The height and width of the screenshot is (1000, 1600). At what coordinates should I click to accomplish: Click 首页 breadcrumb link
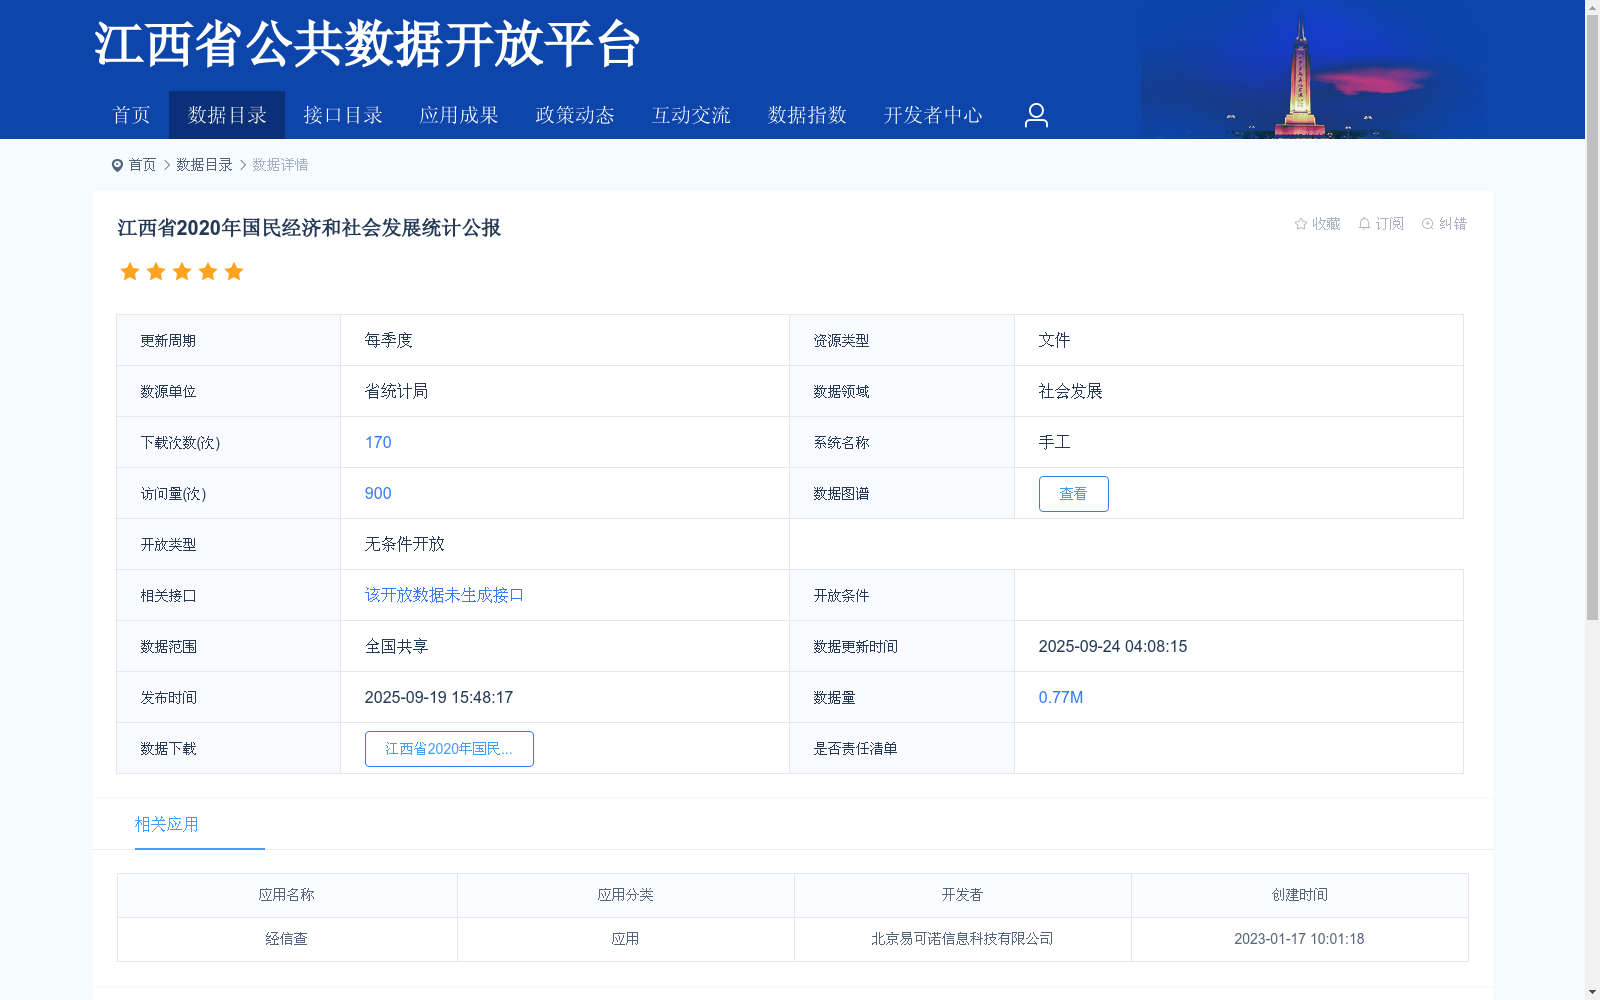tap(142, 165)
